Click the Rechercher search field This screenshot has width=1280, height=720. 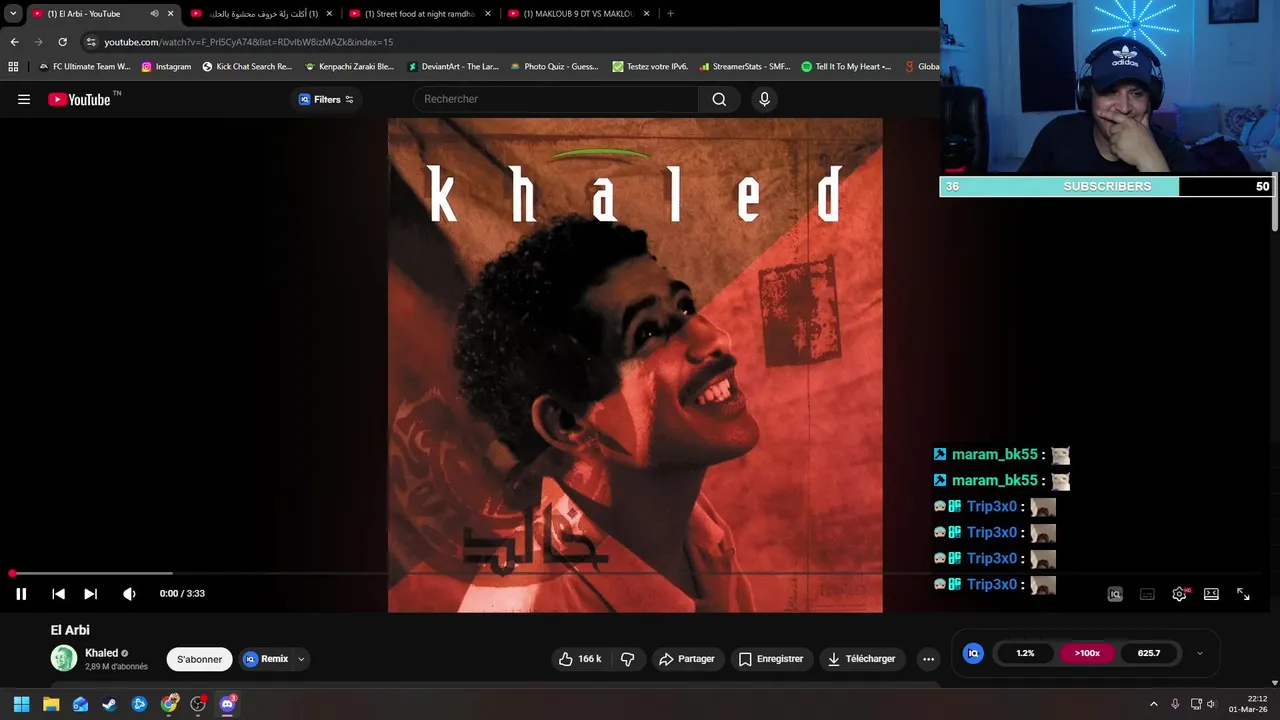tap(556, 99)
